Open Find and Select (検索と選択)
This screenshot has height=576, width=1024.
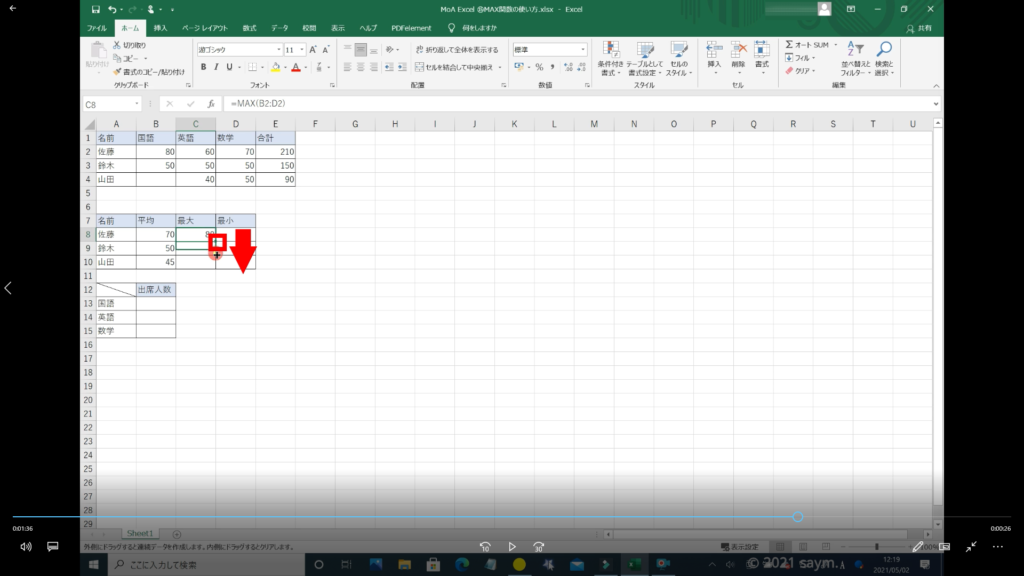click(883, 59)
